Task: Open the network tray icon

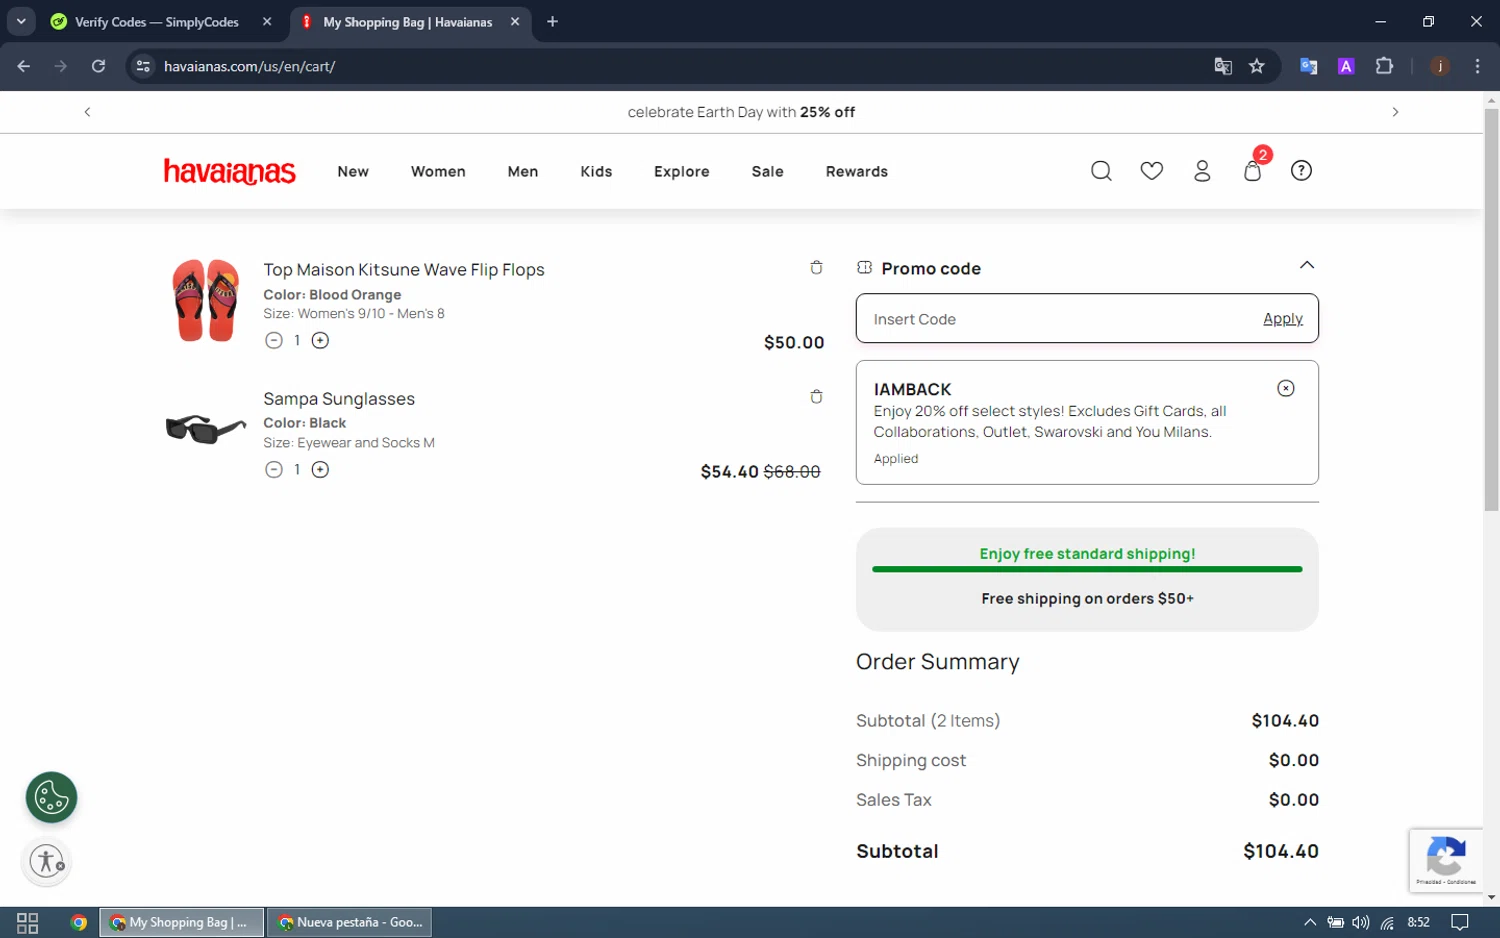Action: (1387, 922)
